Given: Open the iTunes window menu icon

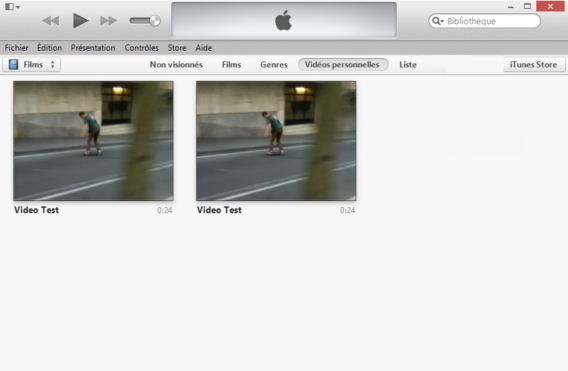Looking at the screenshot, I should point(12,7).
